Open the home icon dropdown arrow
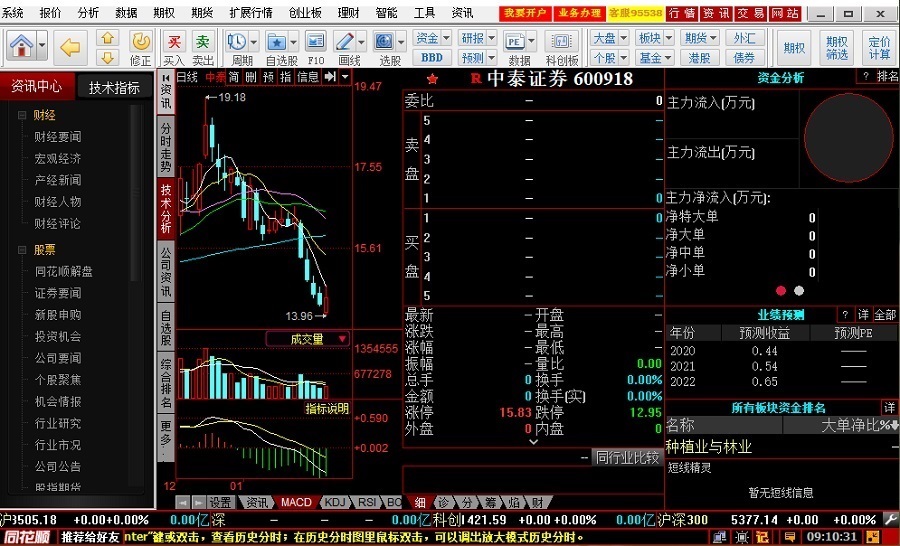 tap(42, 44)
